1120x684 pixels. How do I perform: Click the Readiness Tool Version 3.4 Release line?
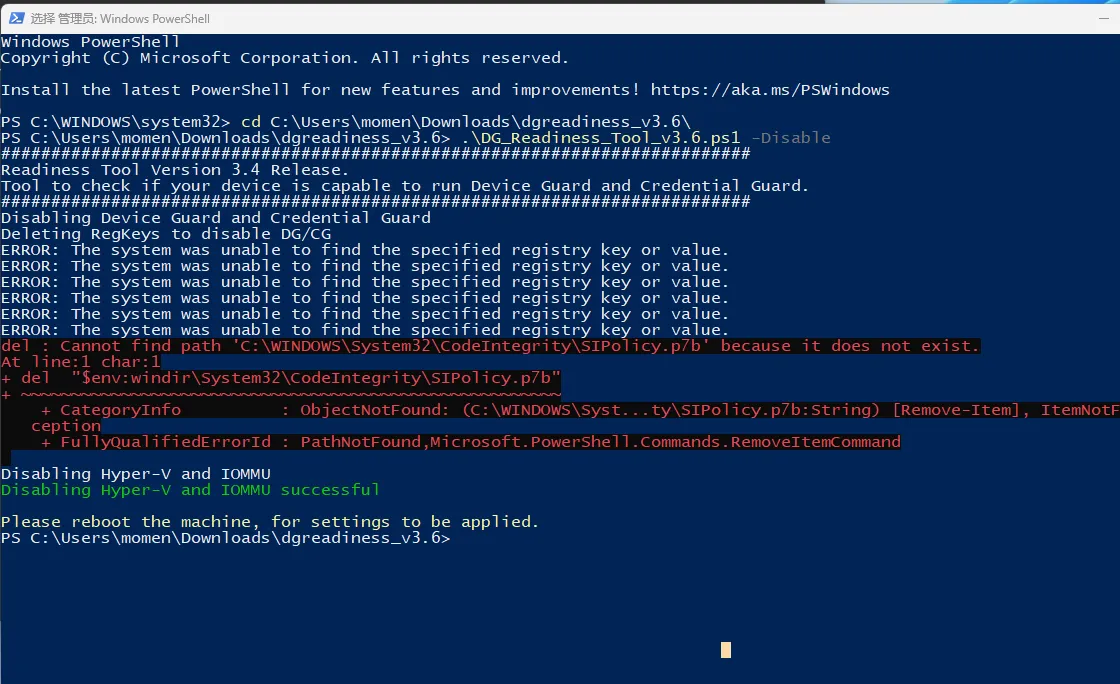tap(175, 170)
